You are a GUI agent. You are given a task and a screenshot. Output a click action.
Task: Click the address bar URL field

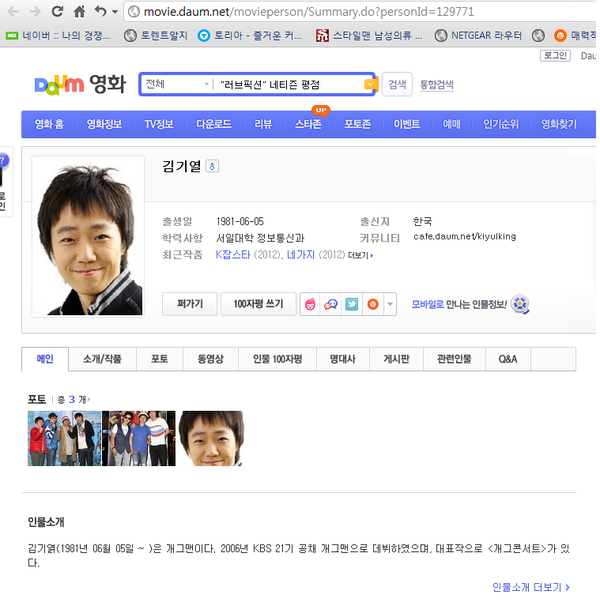tap(361, 12)
